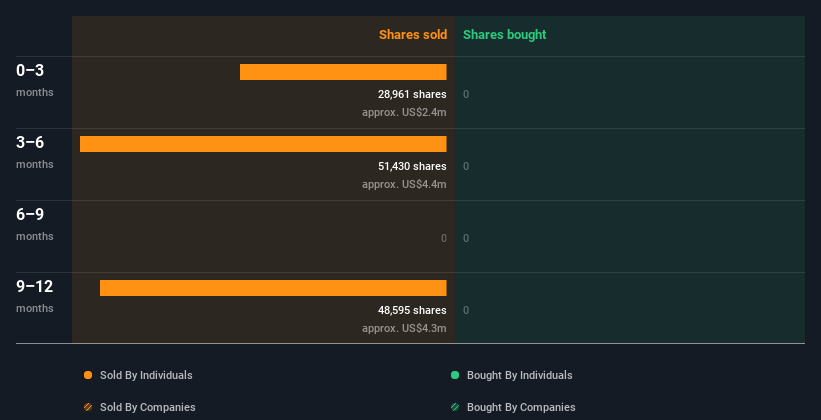Click the striped Bought By Companies legend icon
Screen dimensions: 821x420
pos(455,407)
